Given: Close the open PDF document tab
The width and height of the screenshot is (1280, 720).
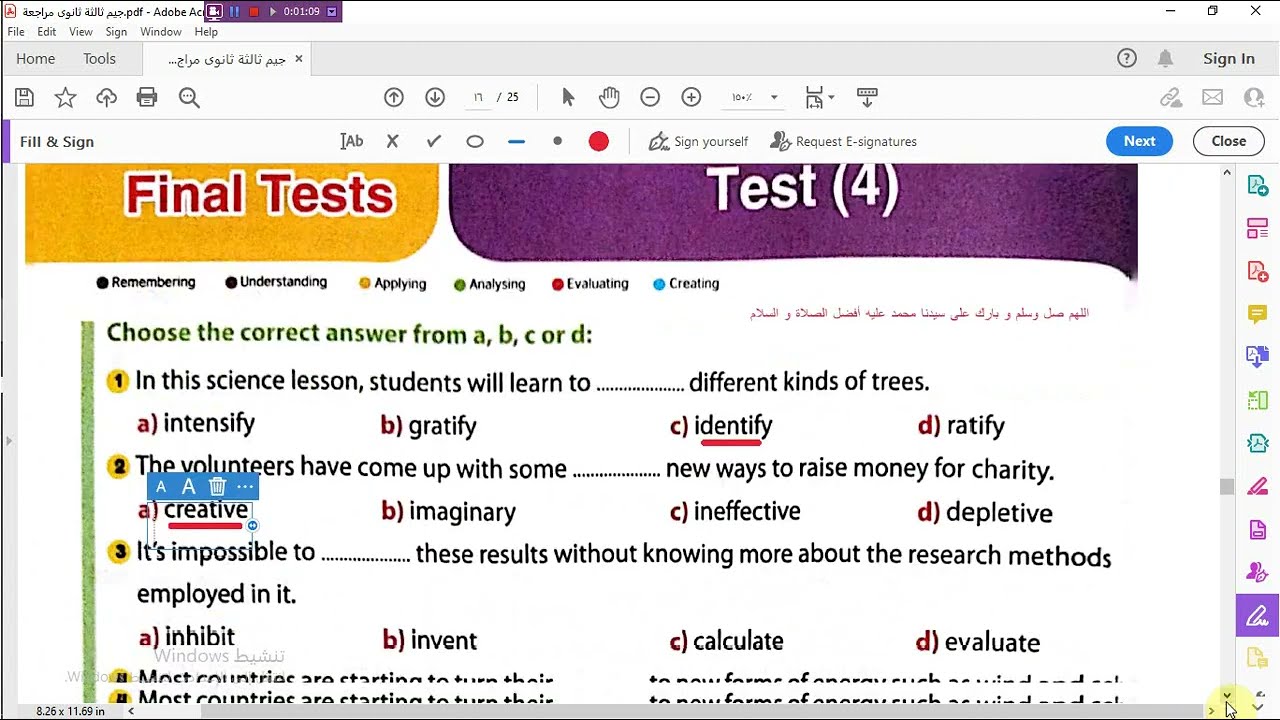Looking at the screenshot, I should 298,59.
